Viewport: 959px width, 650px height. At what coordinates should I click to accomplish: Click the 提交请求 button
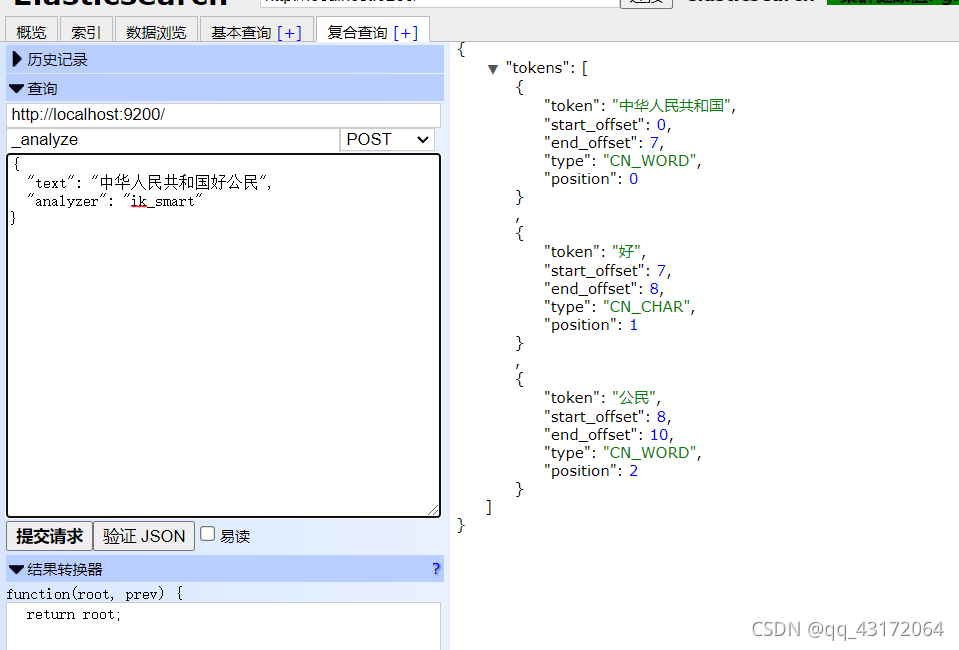point(50,536)
